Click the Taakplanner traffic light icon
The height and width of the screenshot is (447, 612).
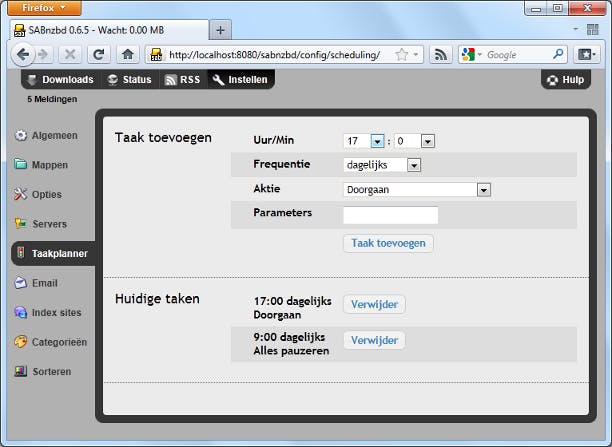(x=21, y=253)
